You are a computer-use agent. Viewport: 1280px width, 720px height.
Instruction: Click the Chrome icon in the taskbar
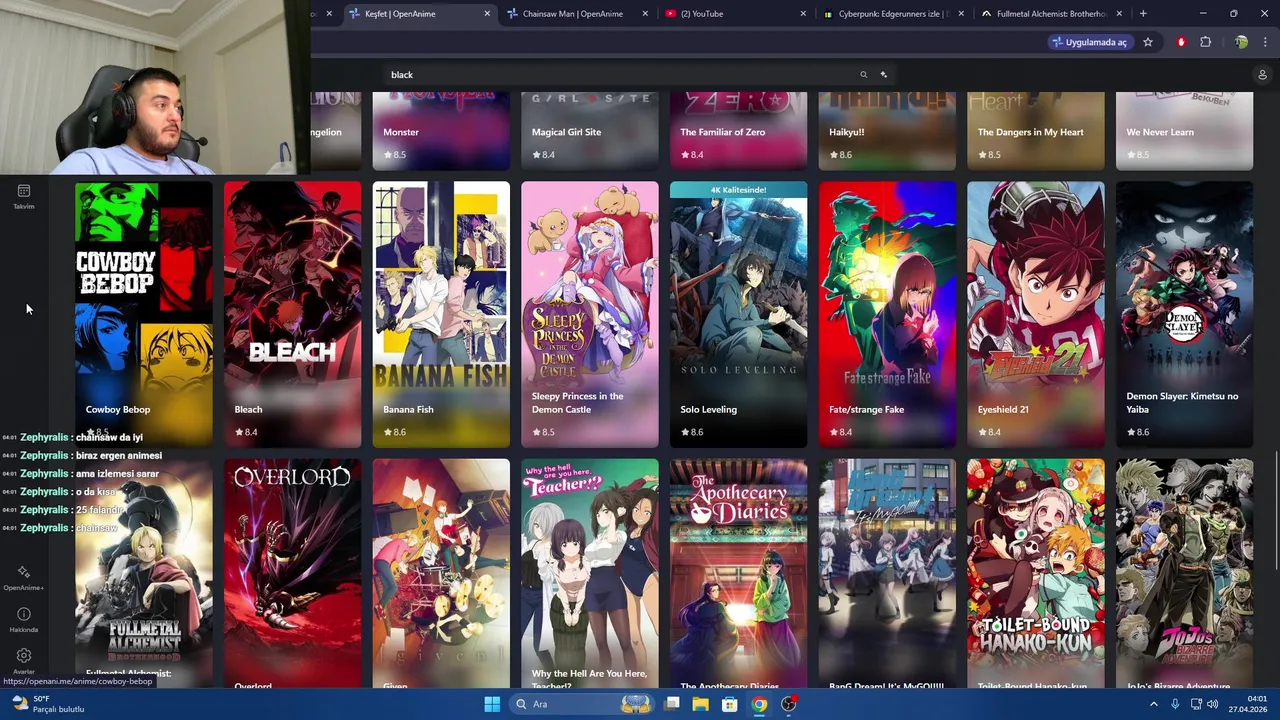point(759,704)
